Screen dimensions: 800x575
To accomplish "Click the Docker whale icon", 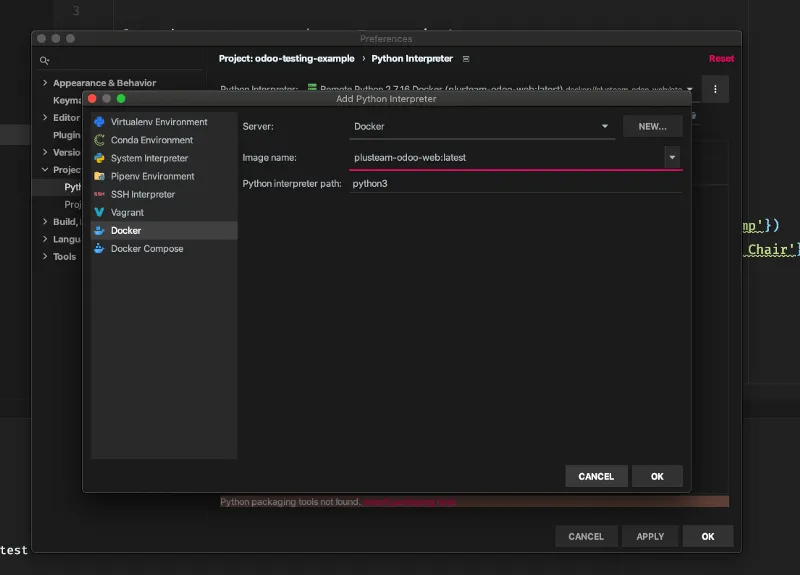I will 99,231.
